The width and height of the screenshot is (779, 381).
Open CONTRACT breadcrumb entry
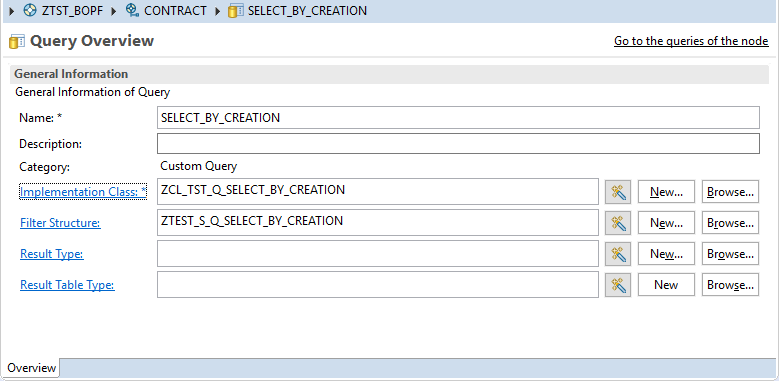point(175,11)
